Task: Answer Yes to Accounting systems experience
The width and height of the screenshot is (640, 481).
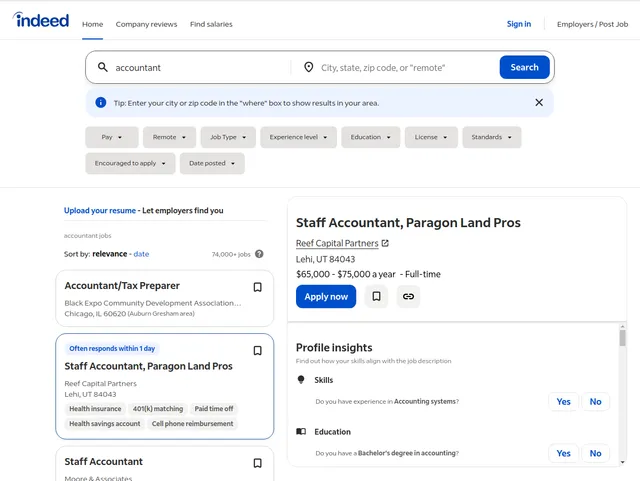Action: (x=563, y=401)
